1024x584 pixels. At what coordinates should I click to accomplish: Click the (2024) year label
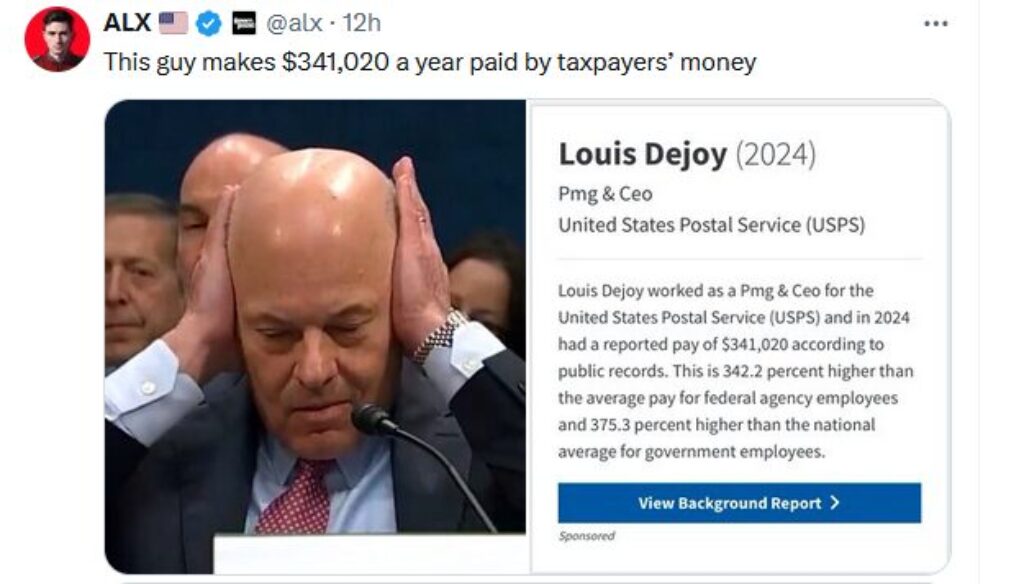coord(776,155)
